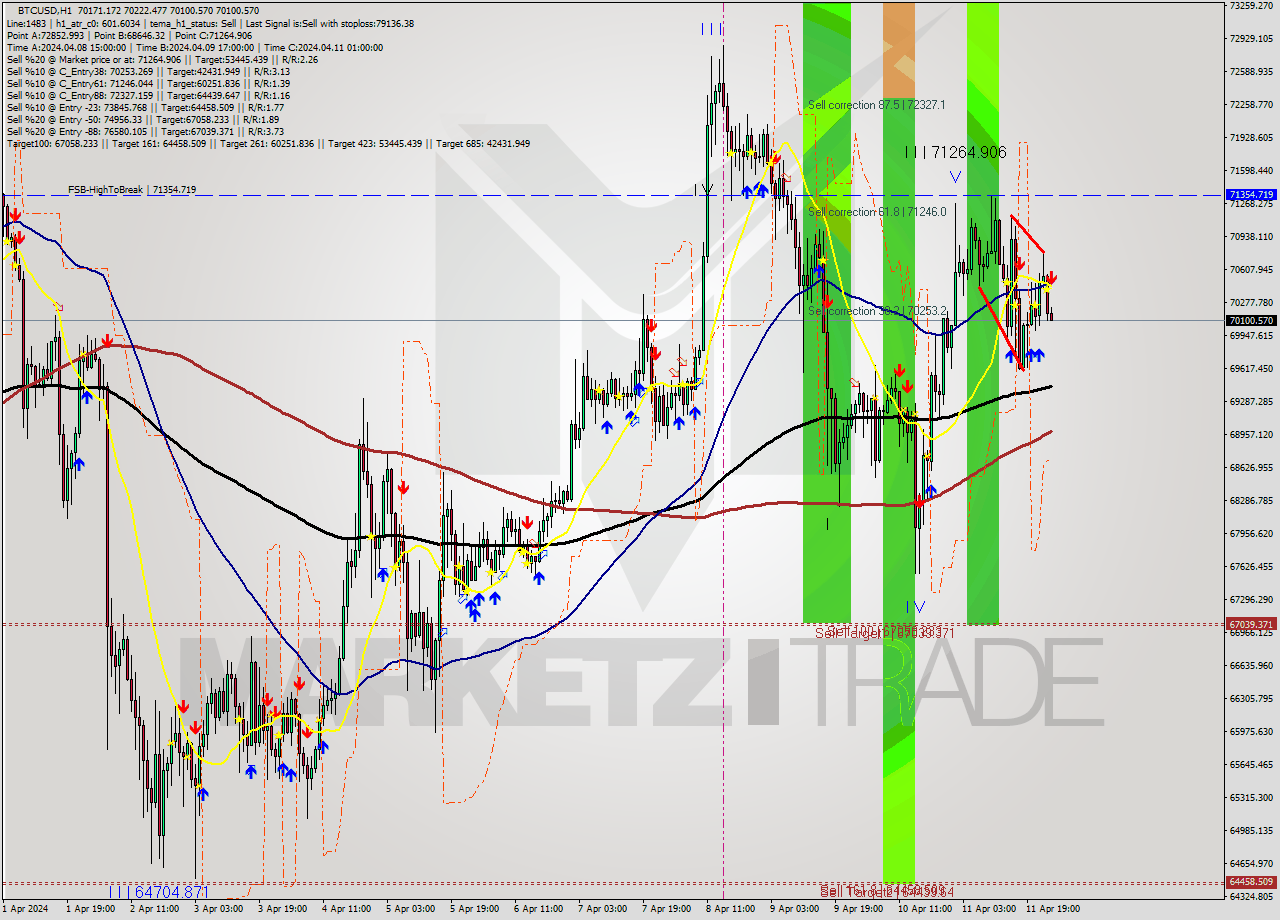Viewport: 1280px width, 920px height.
Task: Click price axis value 70938.110
Action: click(x=1251, y=237)
